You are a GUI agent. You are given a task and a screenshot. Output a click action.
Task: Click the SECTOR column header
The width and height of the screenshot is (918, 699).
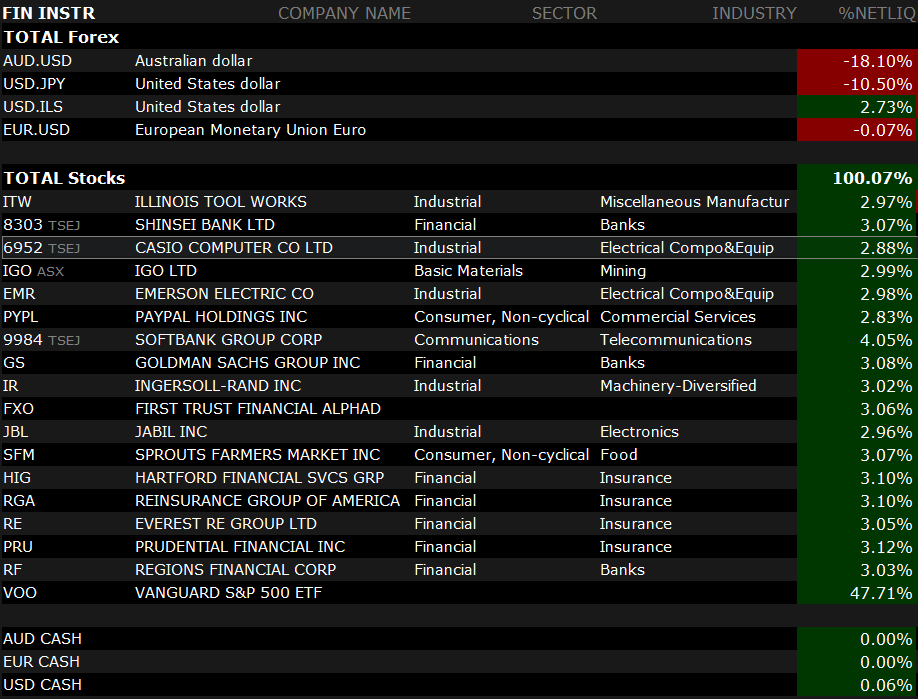coord(564,13)
